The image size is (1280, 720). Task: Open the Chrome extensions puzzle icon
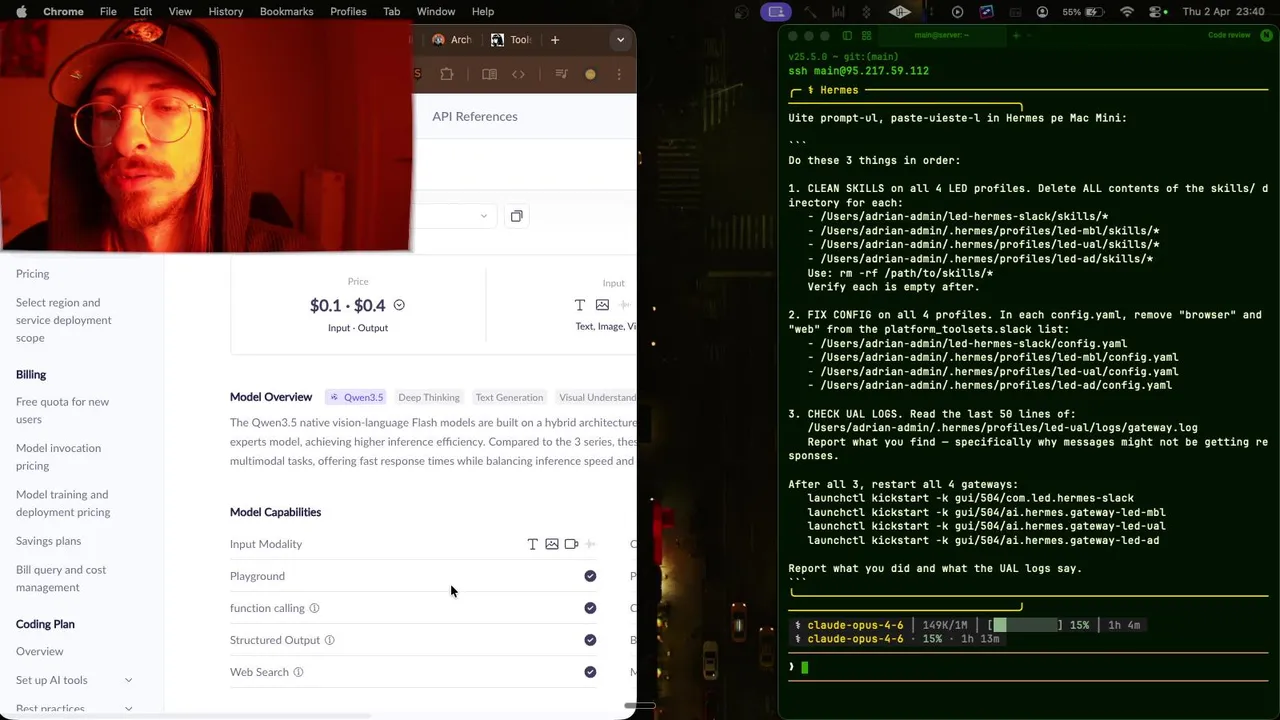[447, 74]
